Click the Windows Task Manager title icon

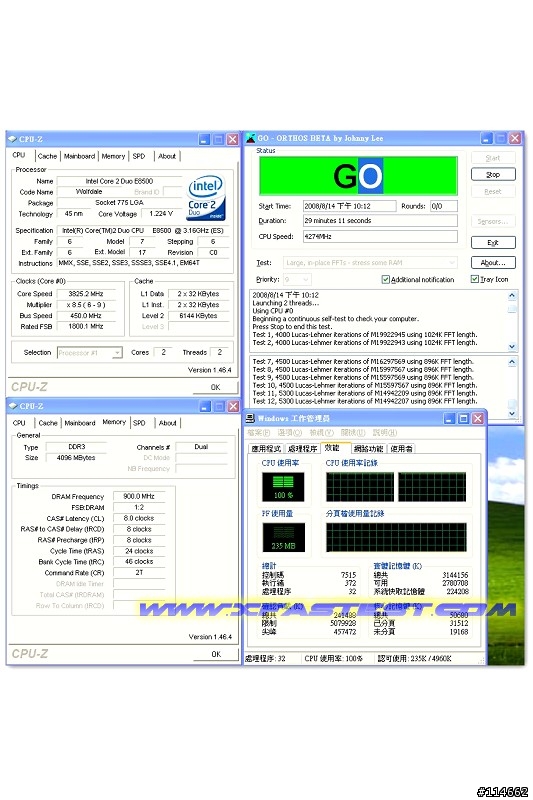coord(250,418)
